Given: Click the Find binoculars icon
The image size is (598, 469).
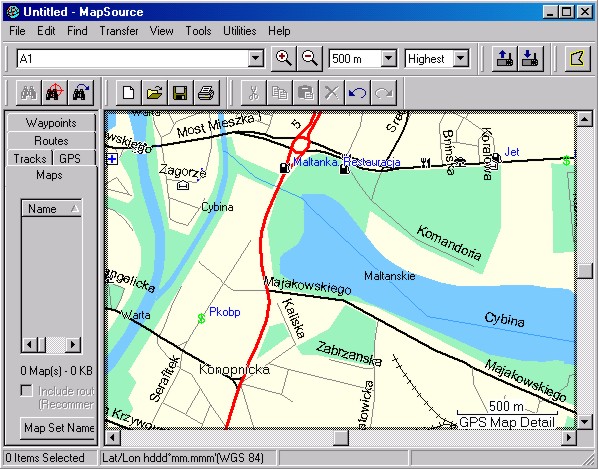Looking at the screenshot, I should coord(29,93).
